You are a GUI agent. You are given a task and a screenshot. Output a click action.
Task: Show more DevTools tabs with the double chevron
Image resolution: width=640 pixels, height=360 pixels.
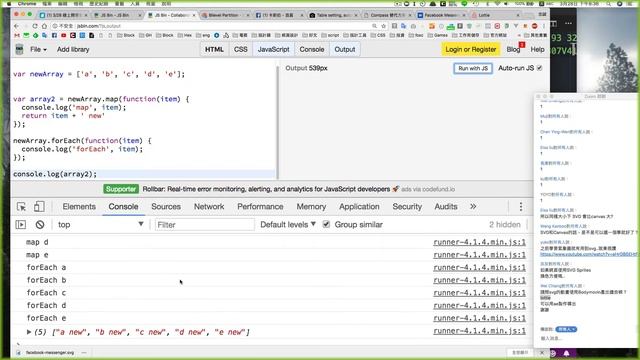click(x=473, y=207)
